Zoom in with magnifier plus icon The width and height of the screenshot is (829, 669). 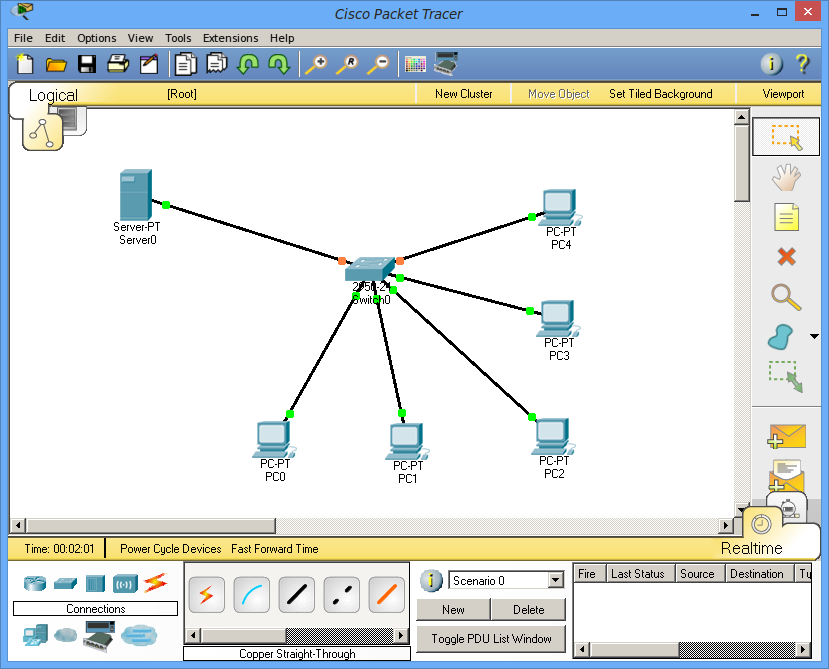[x=316, y=65]
